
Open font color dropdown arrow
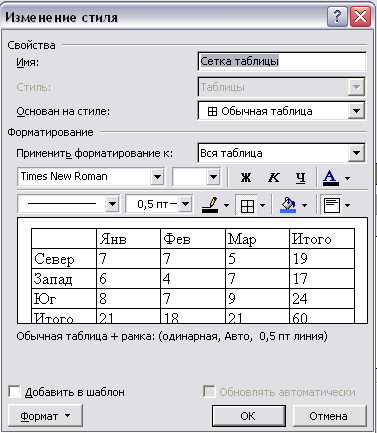pyautogui.click(x=347, y=178)
